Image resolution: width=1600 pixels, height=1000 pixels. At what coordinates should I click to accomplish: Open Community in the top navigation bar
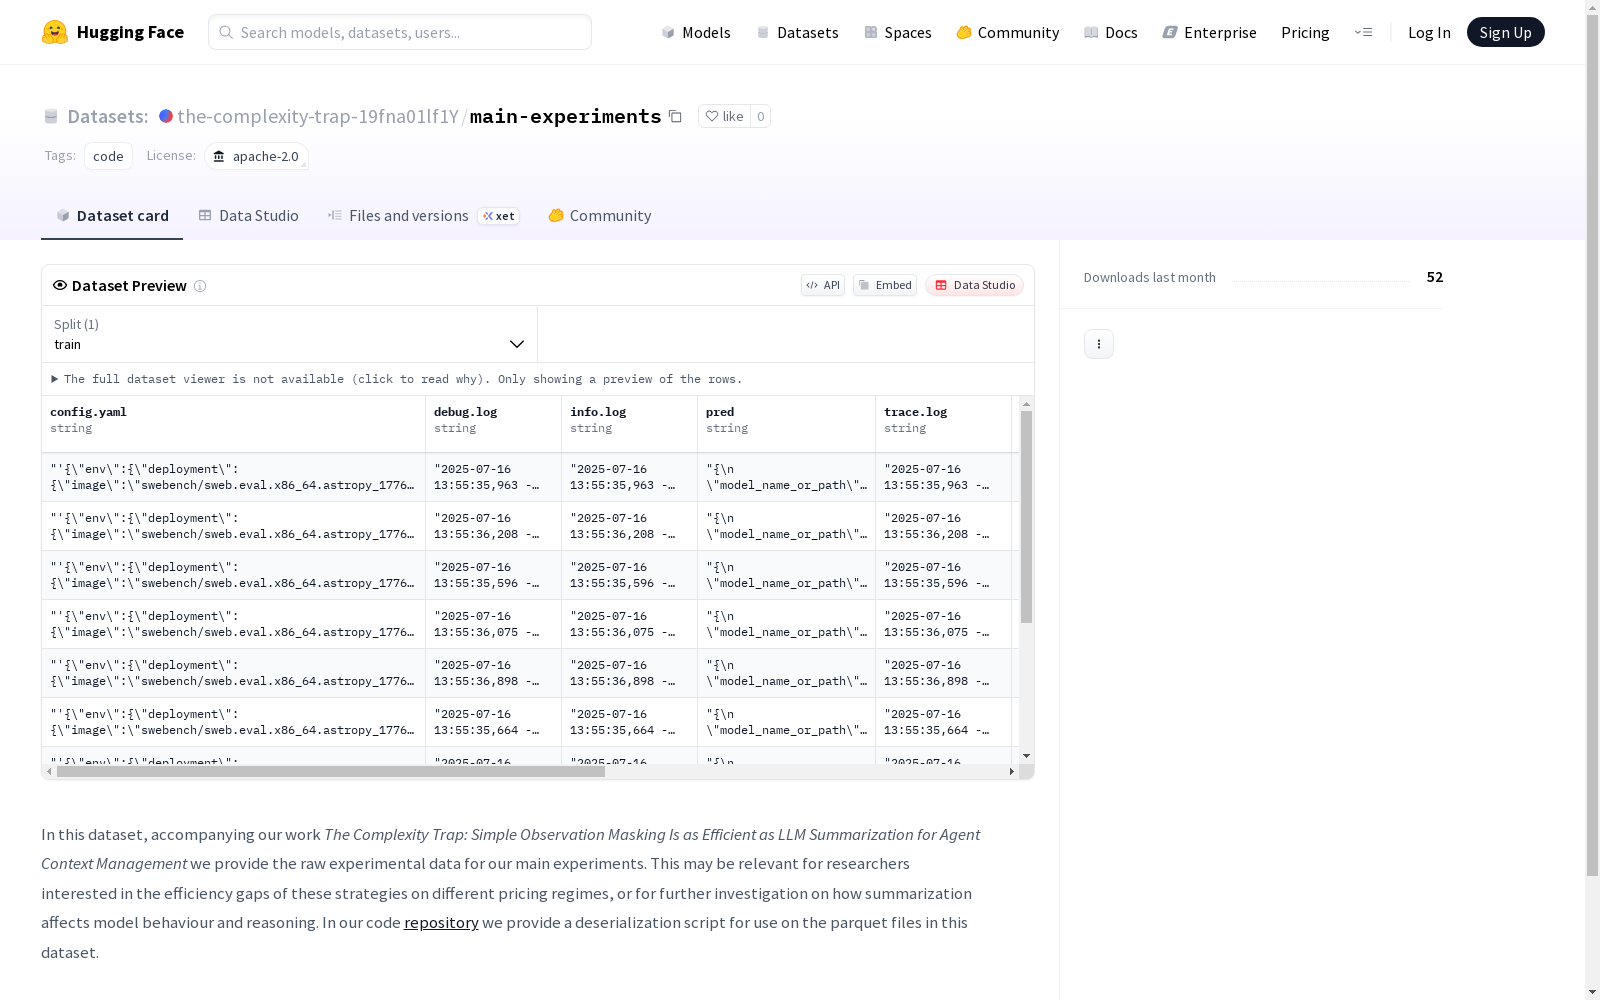pyautogui.click(x=1007, y=32)
